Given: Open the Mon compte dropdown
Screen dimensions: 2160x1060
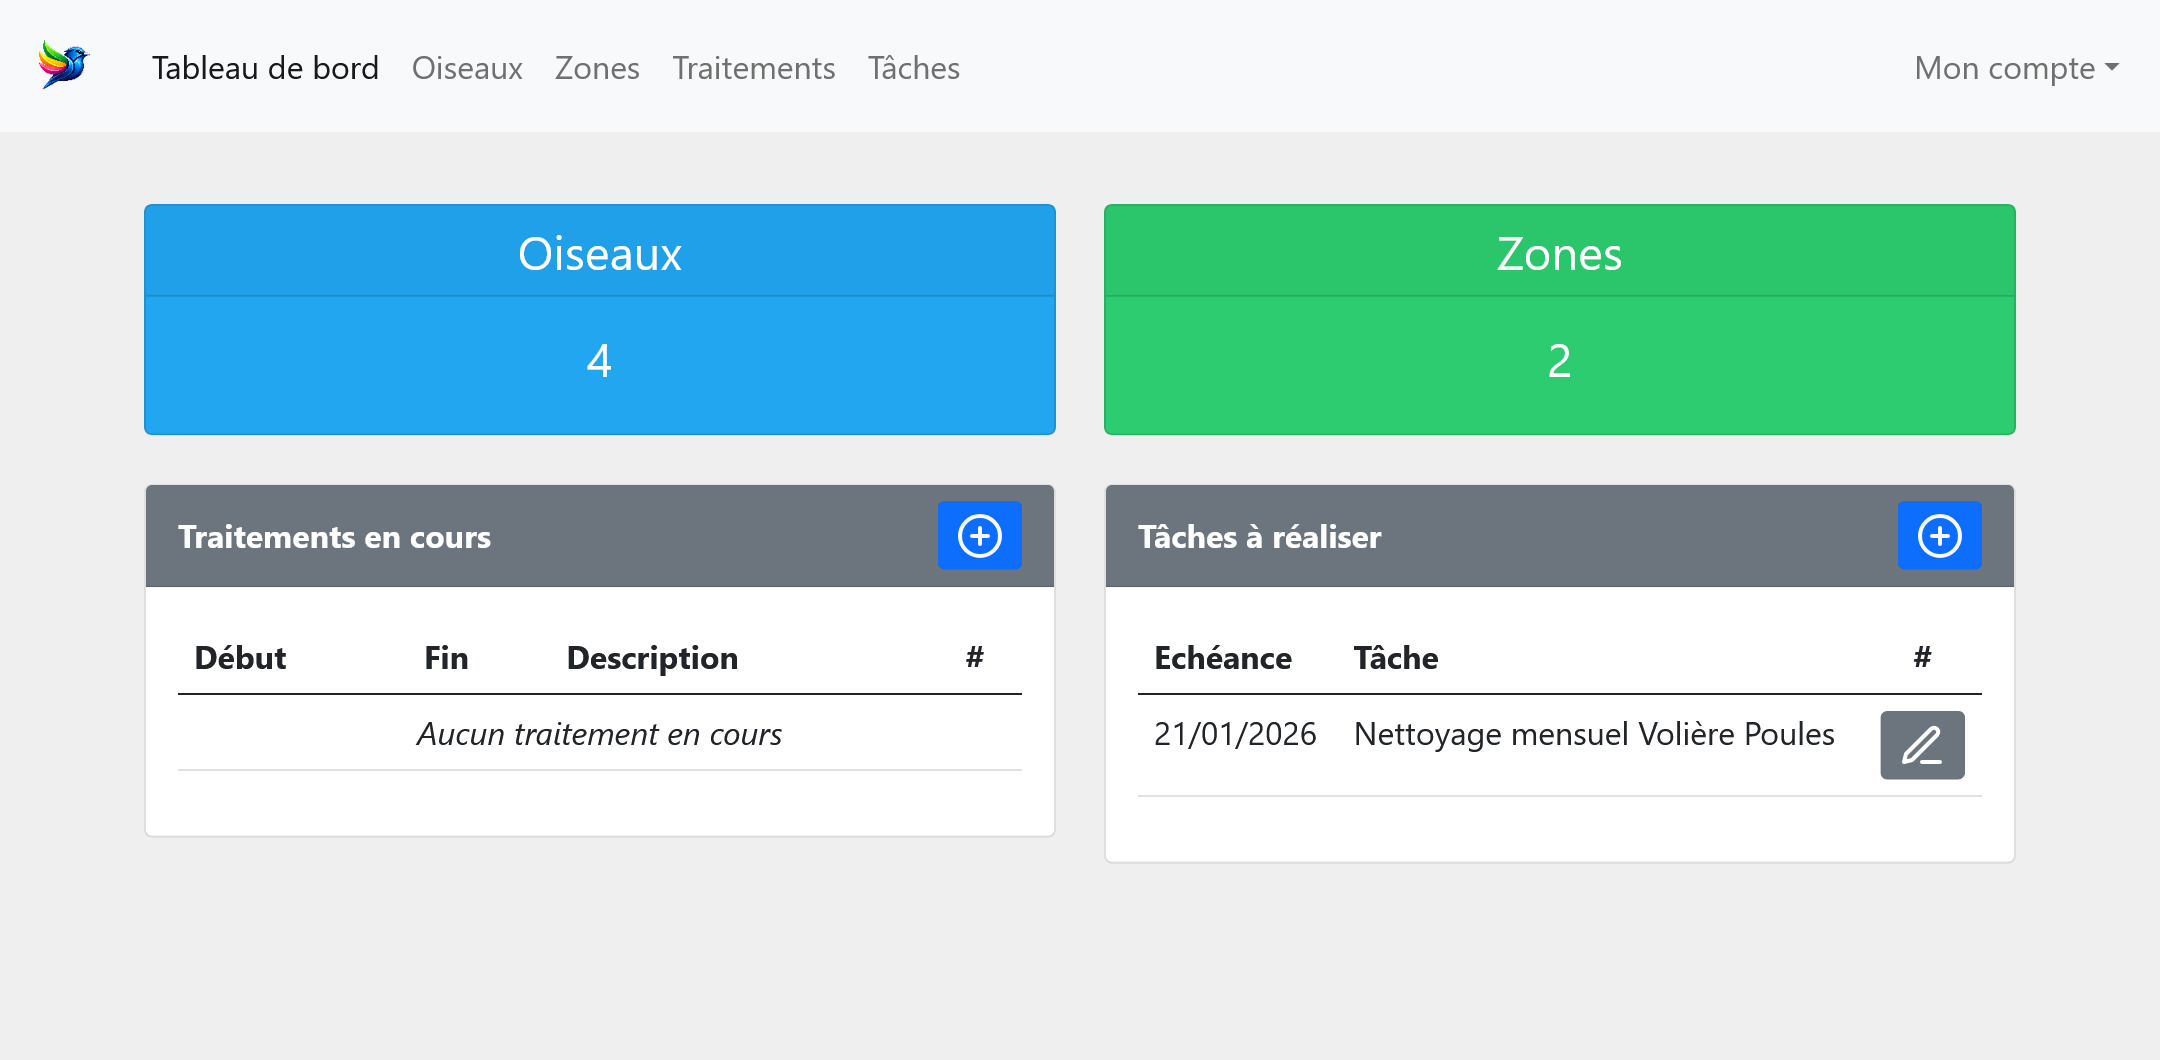Looking at the screenshot, I should (2015, 68).
